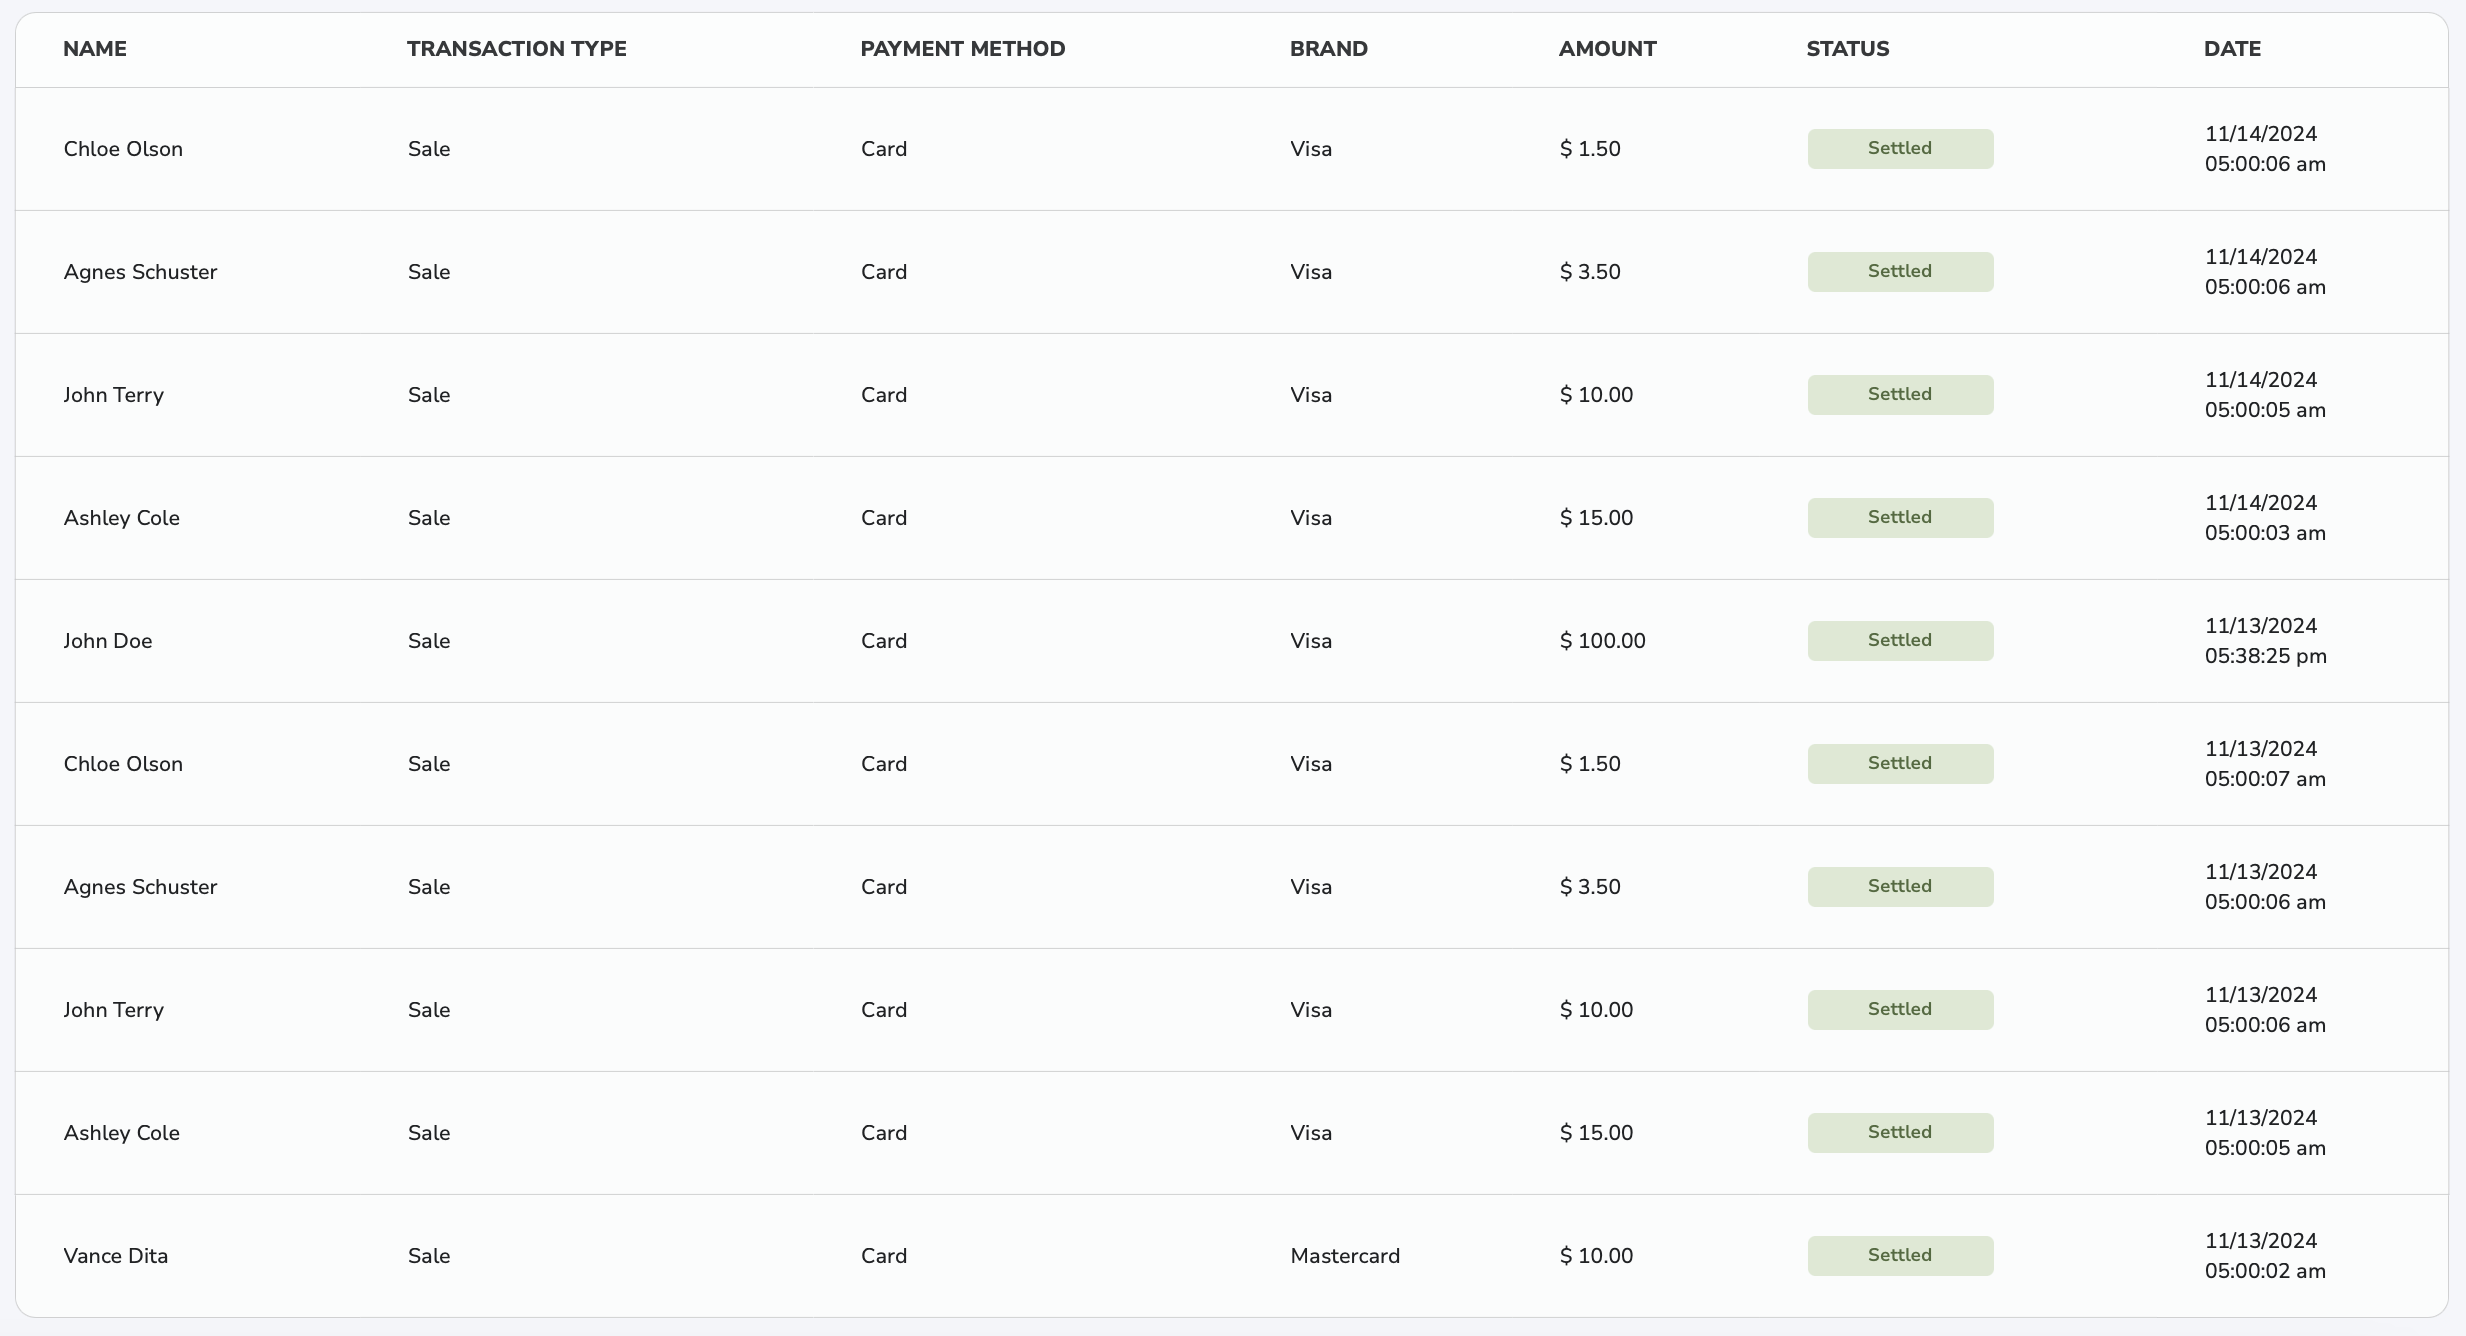
Task: Click the $ 100.00 amount
Action: (1602, 641)
